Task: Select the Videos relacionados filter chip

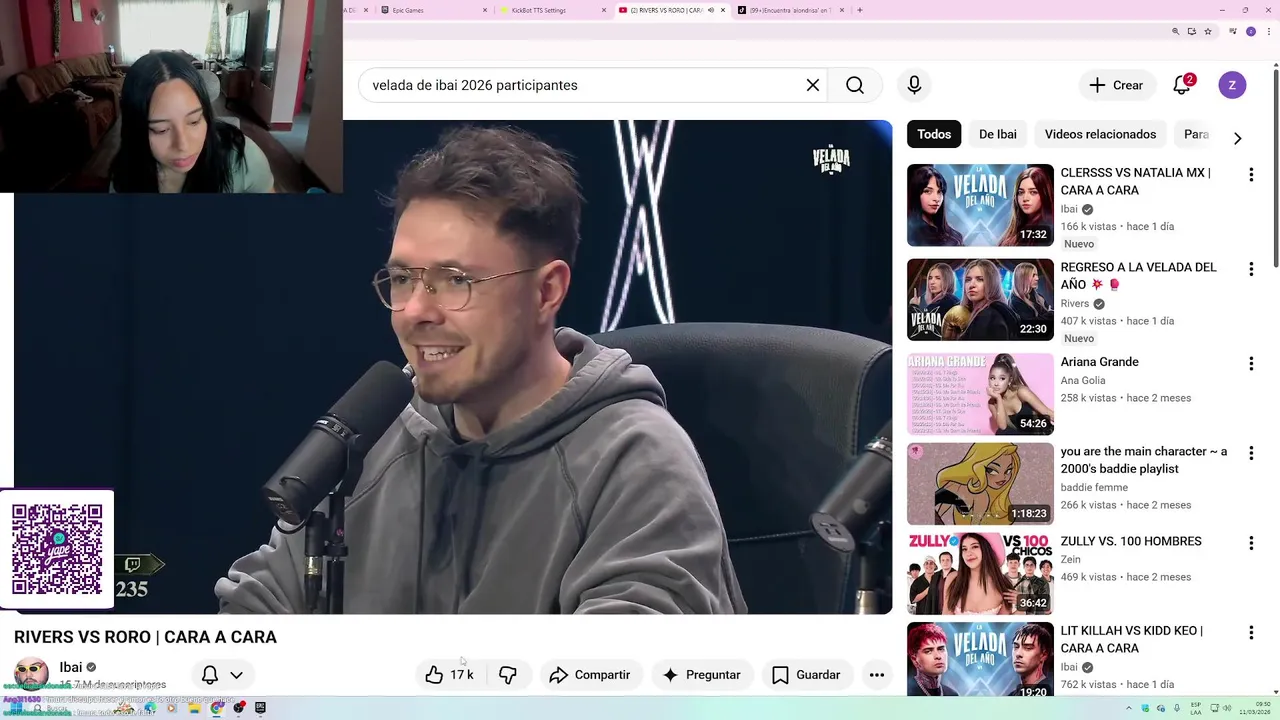Action: click(x=1100, y=134)
